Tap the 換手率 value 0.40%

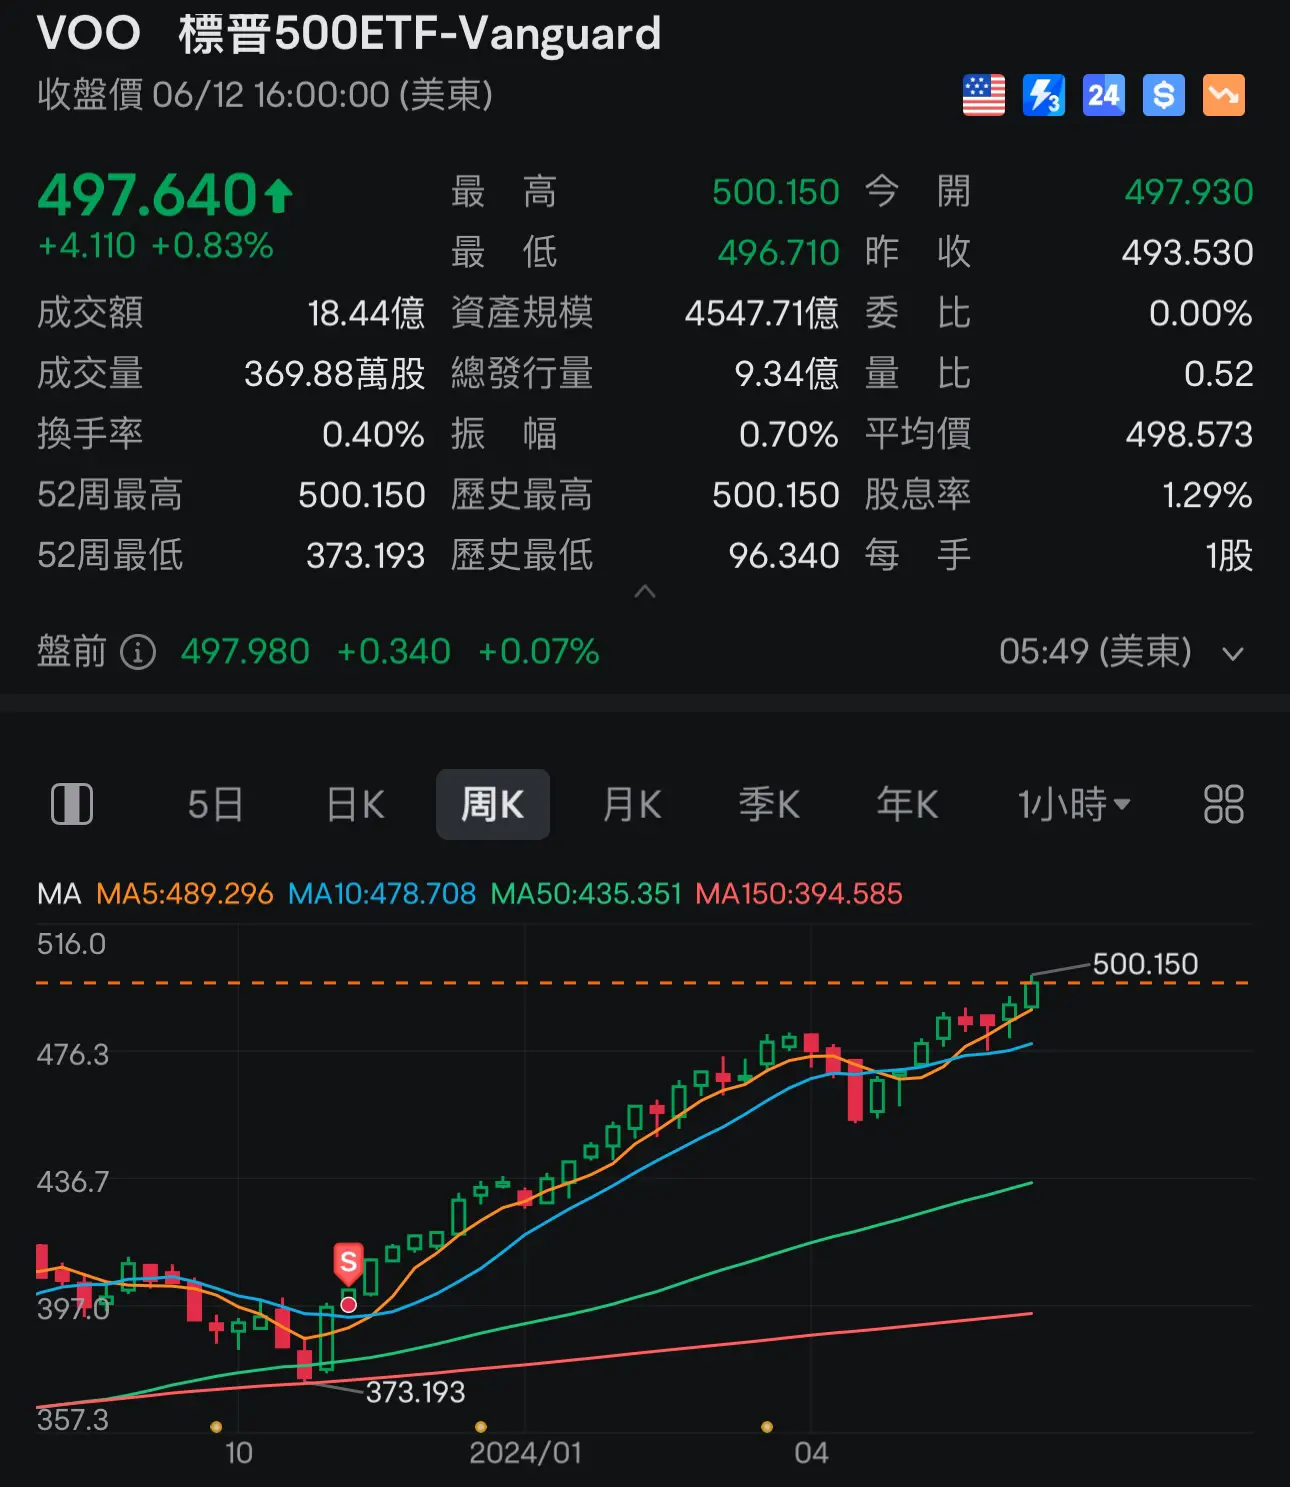tap(373, 434)
